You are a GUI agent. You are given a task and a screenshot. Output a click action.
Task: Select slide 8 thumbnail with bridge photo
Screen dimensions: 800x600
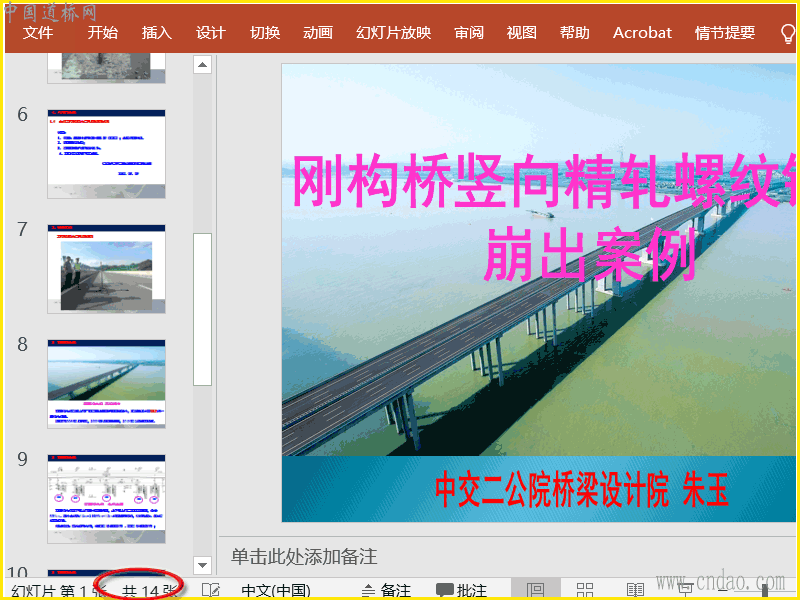106,384
